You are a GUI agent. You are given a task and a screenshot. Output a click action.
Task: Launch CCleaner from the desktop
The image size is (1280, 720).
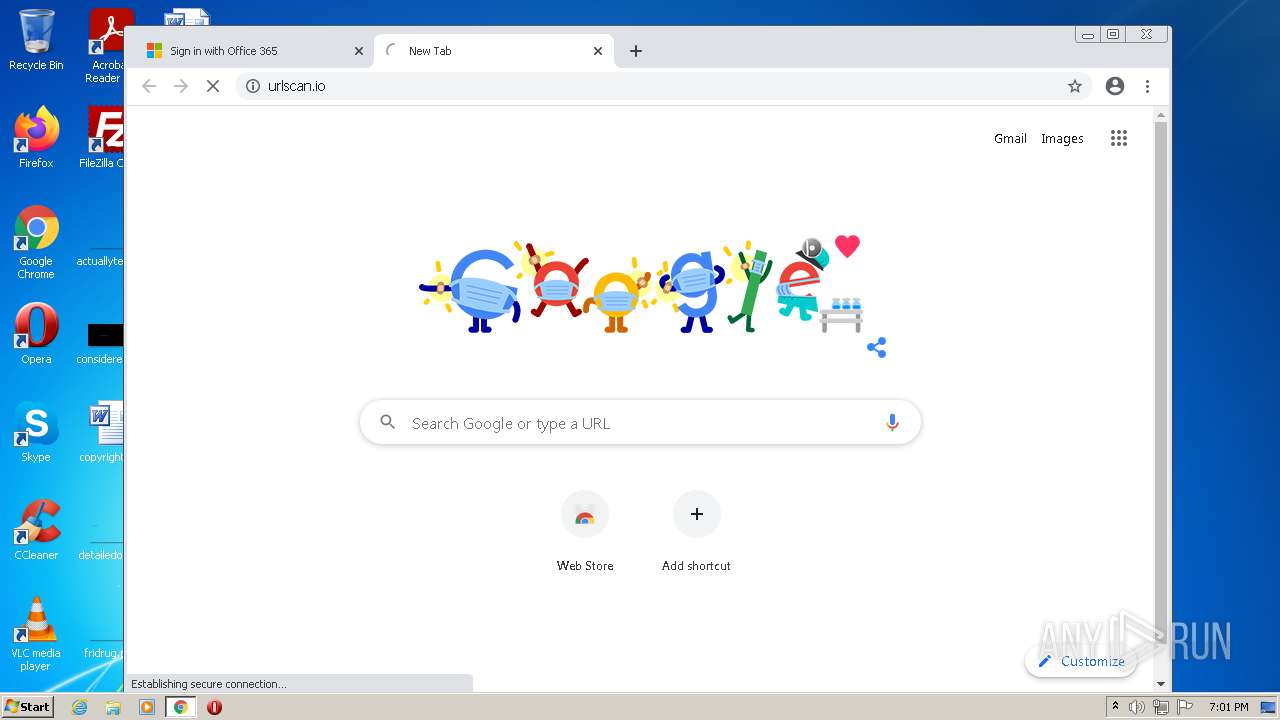pos(36,530)
